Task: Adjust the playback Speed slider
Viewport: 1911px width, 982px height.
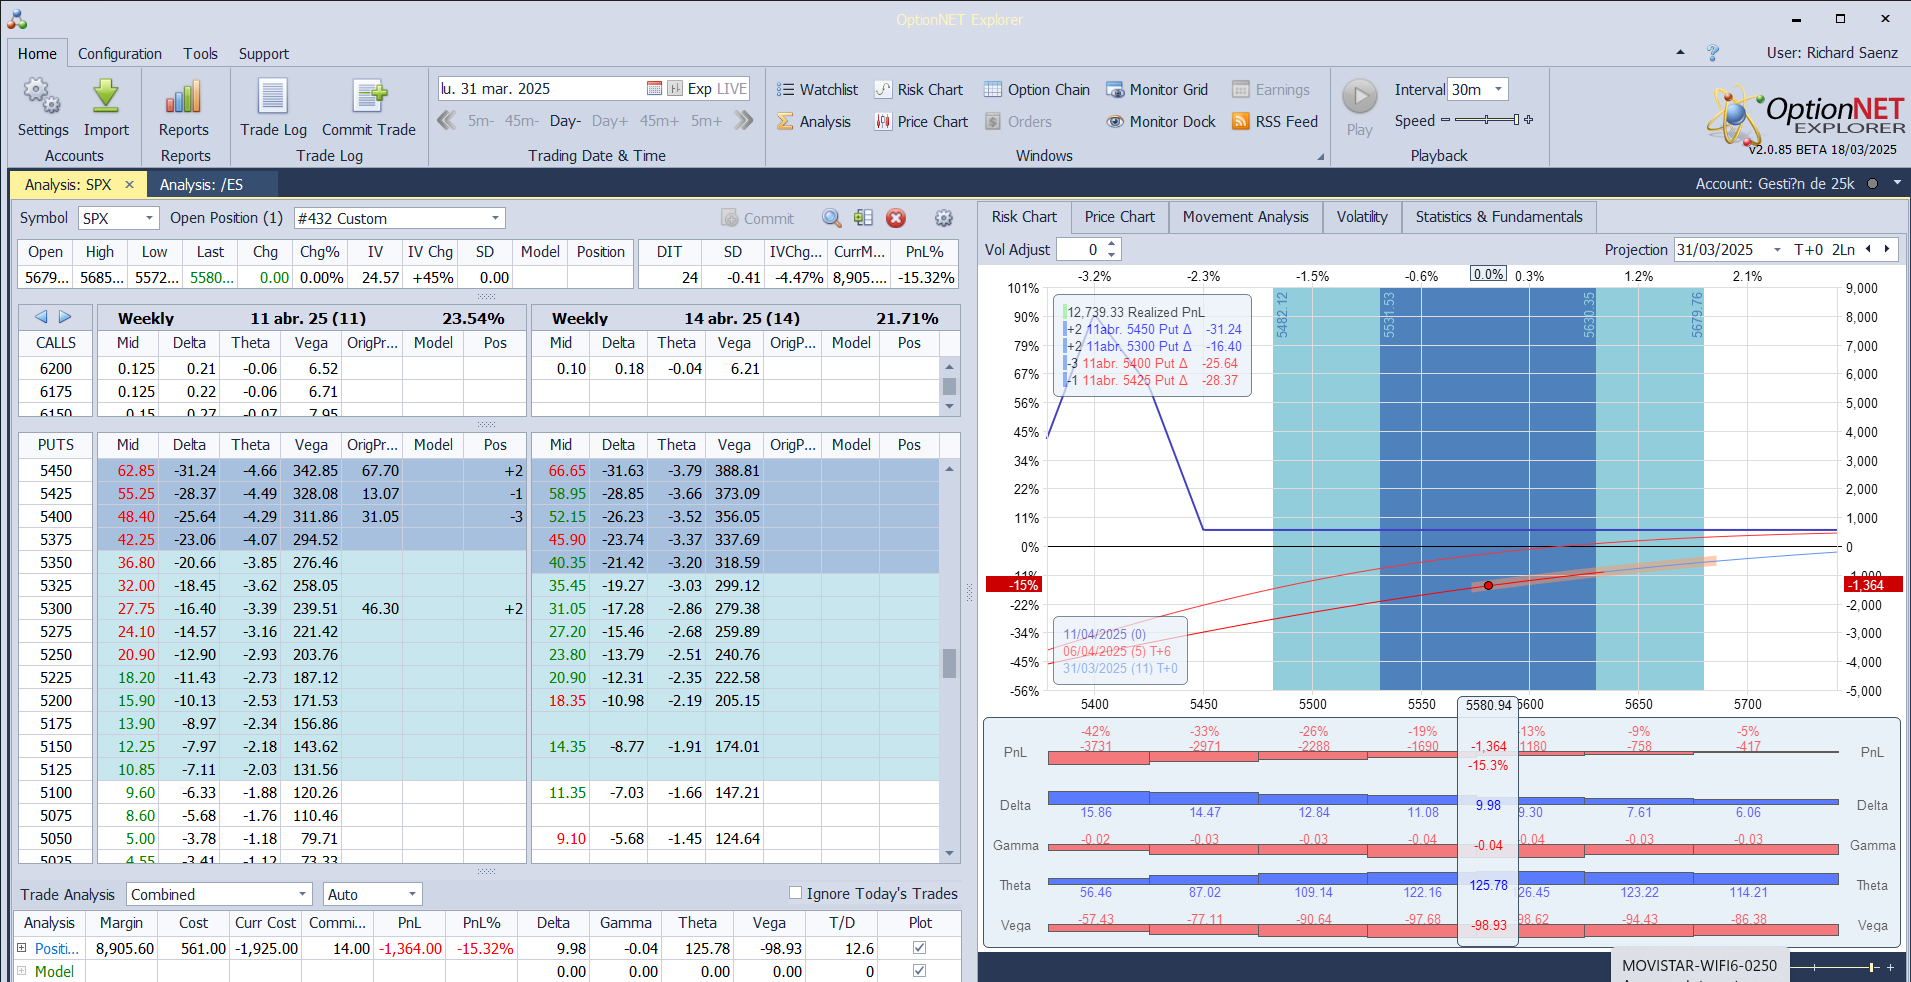Action: click(1486, 120)
